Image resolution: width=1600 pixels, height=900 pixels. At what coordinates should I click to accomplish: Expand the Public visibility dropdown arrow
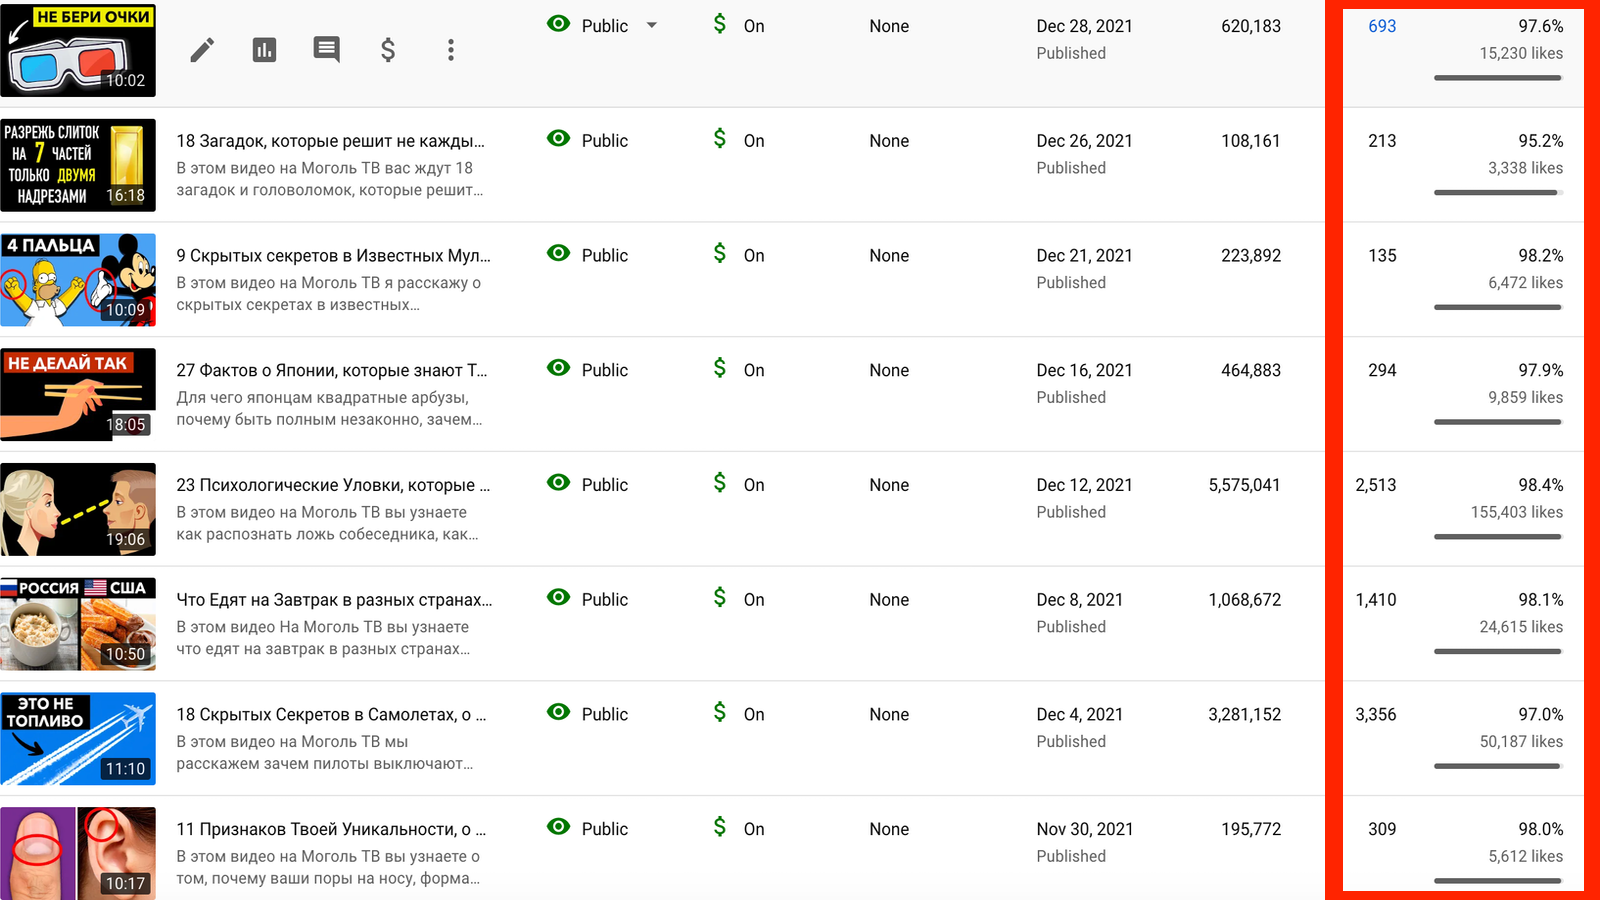652,25
